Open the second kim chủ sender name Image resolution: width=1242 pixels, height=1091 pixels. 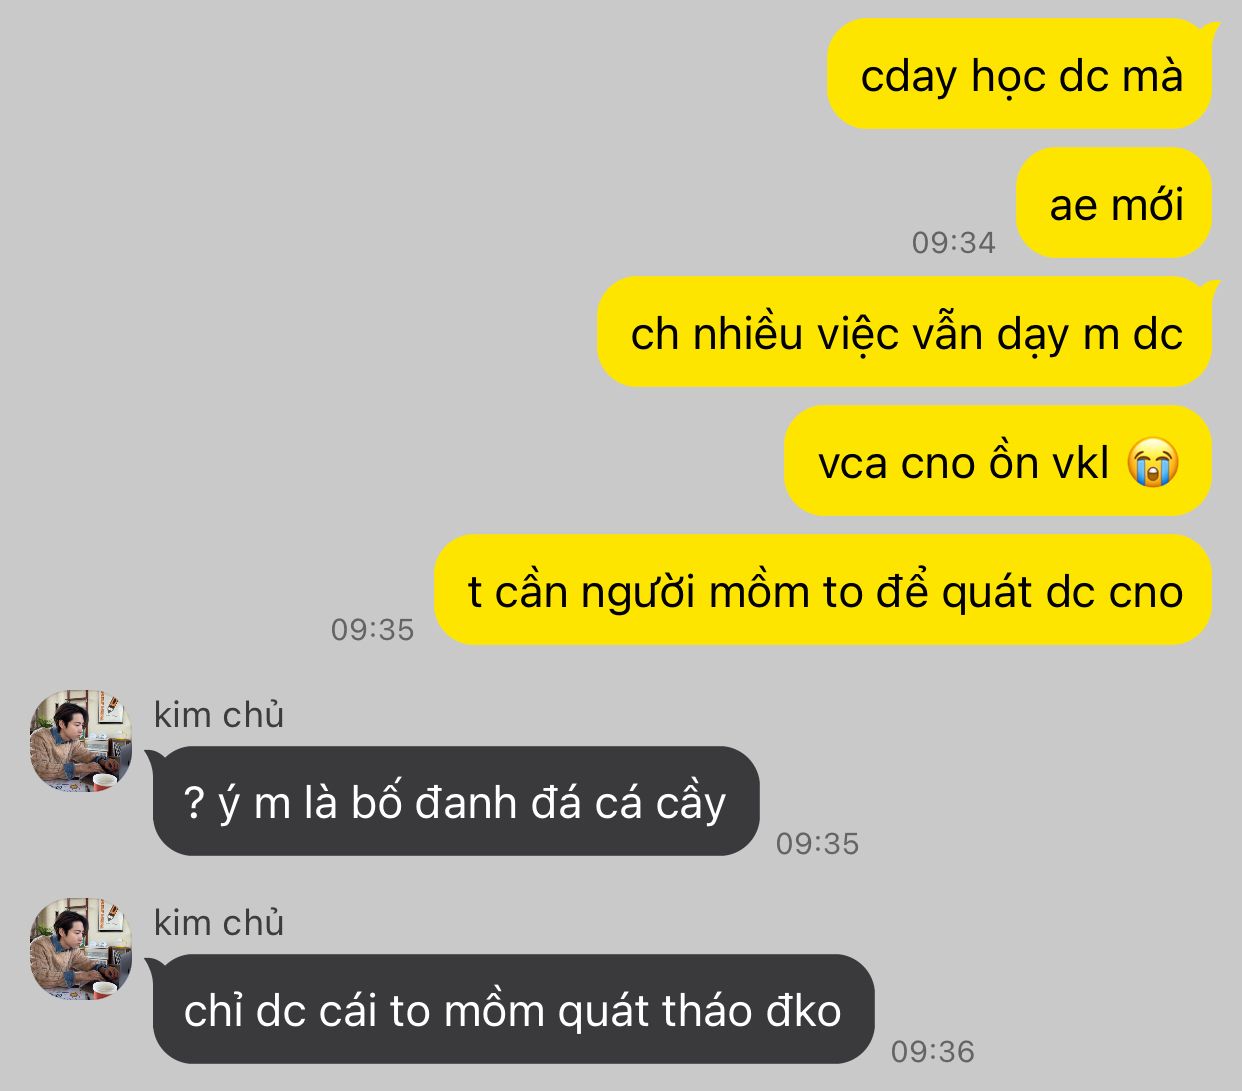click(x=219, y=923)
